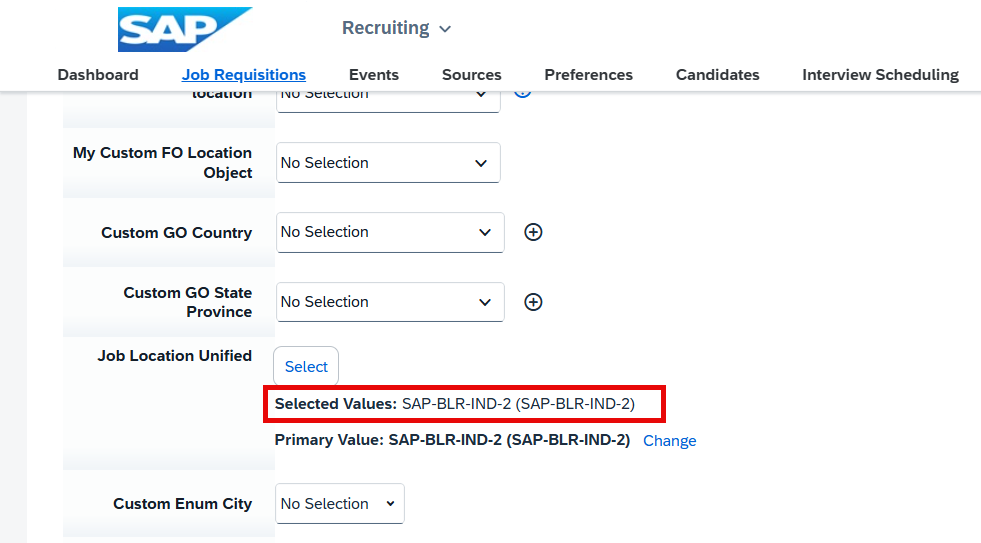Switch to the Events tab
The height and width of the screenshot is (543, 981).
click(374, 74)
